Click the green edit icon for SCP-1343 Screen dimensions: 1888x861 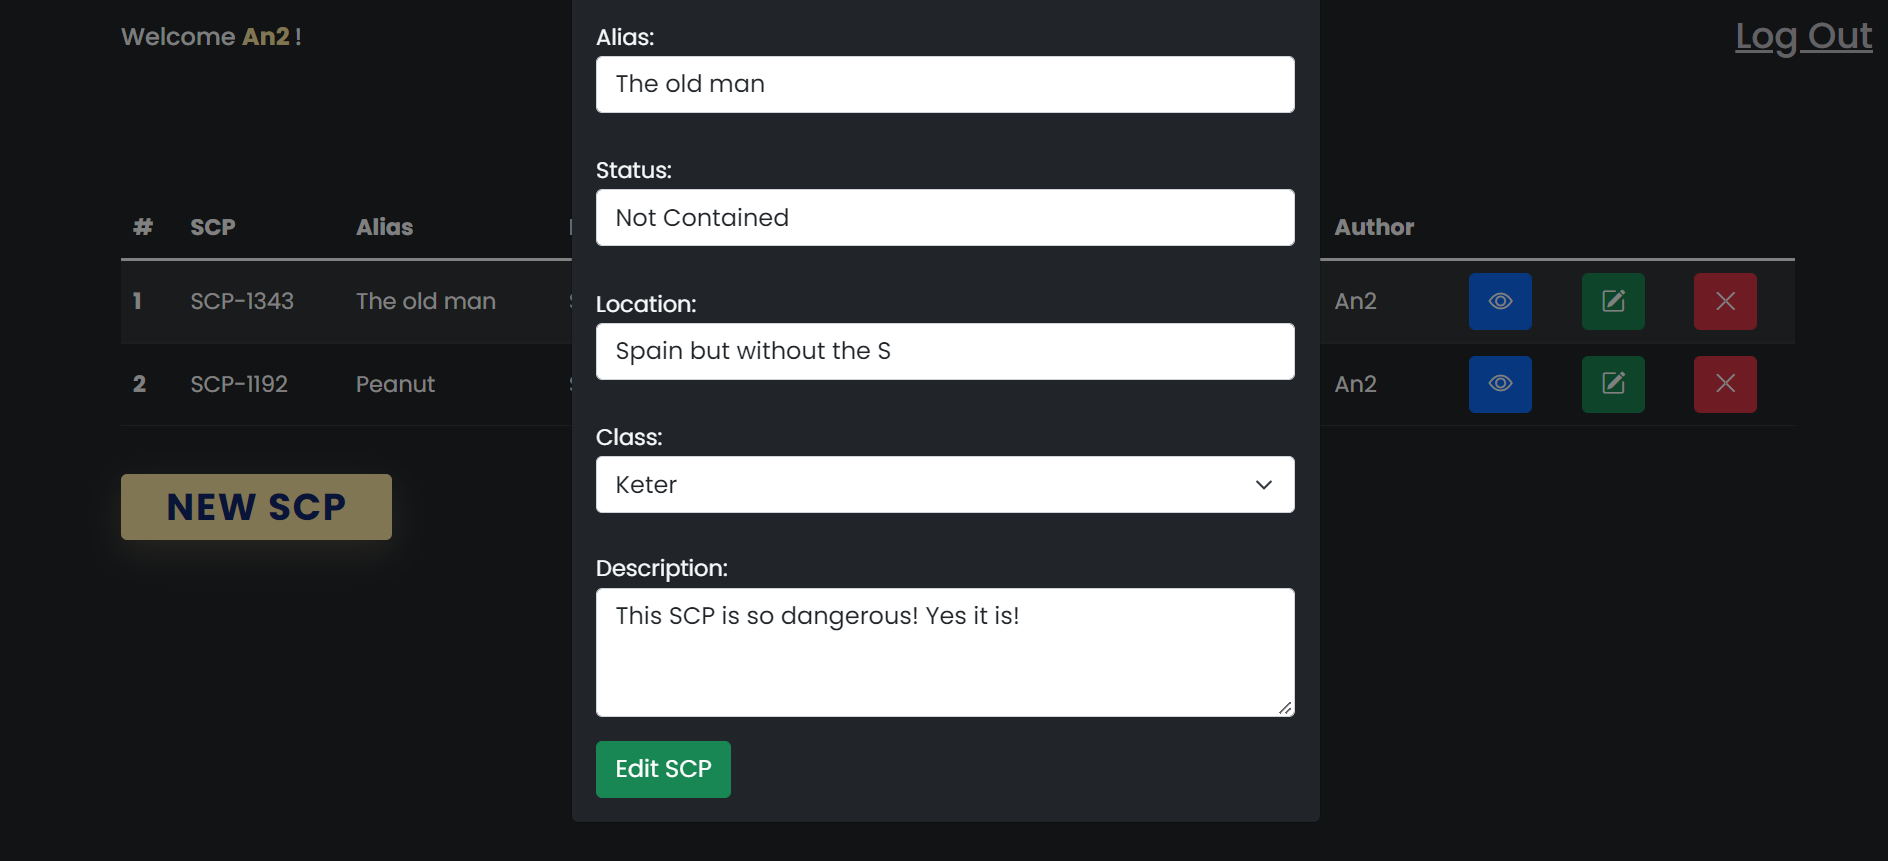coord(1613,301)
